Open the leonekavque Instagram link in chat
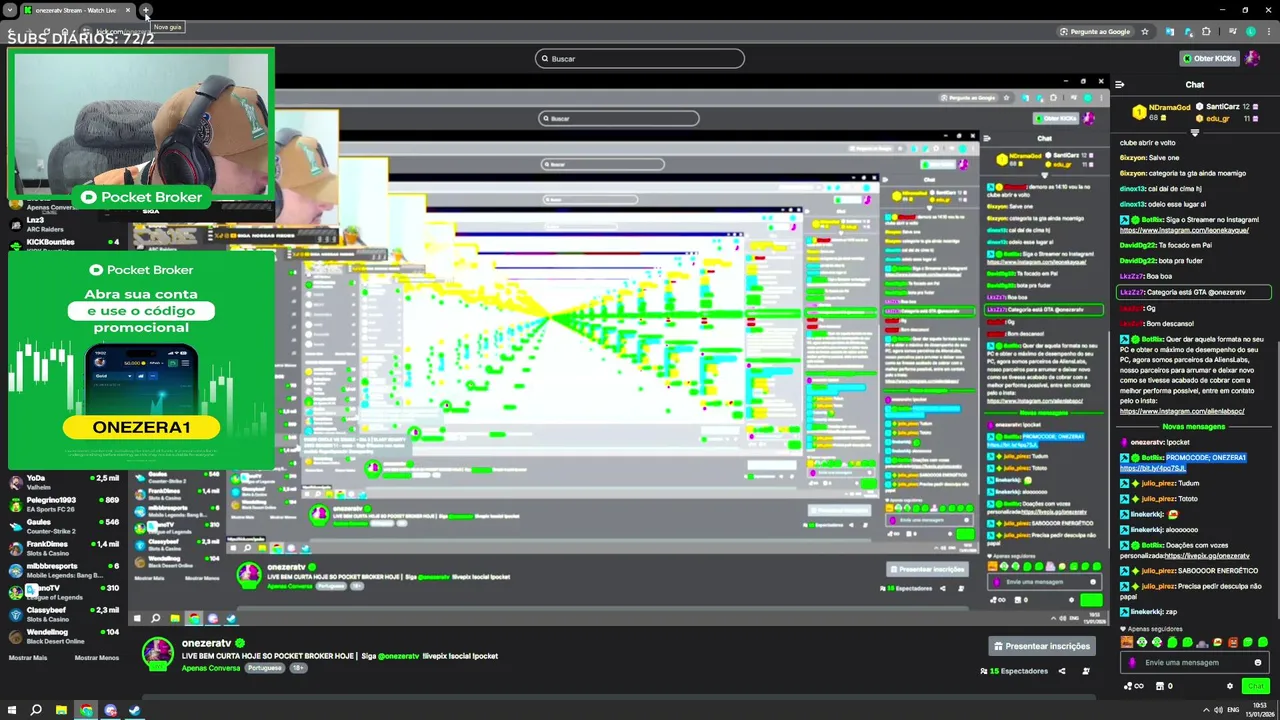Viewport: 1280px width, 720px height. click(x=1184, y=230)
